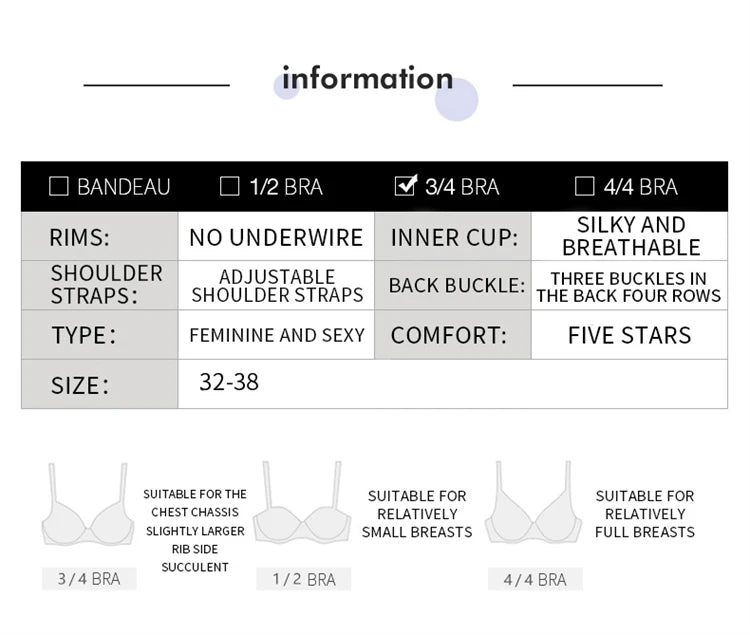Click the information heading
The image size is (750, 635).
pos(367,78)
